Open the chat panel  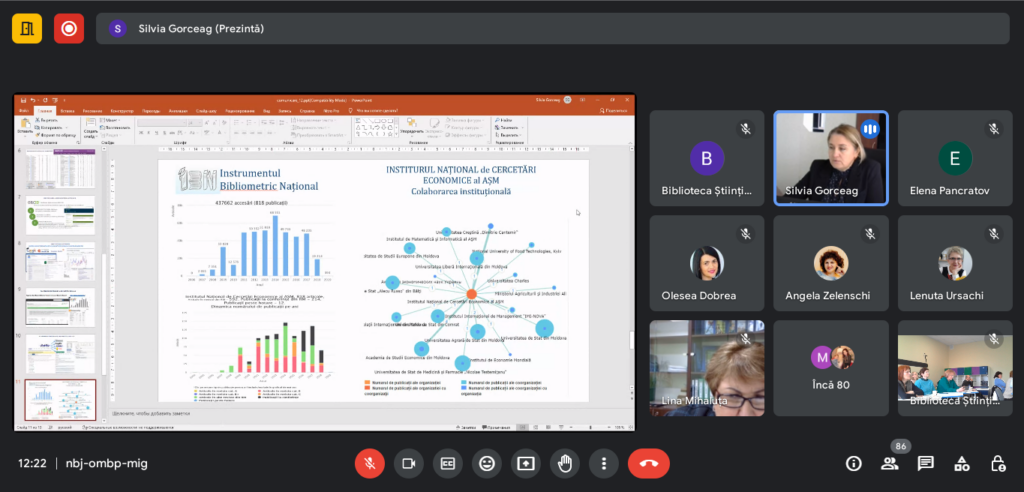925,463
